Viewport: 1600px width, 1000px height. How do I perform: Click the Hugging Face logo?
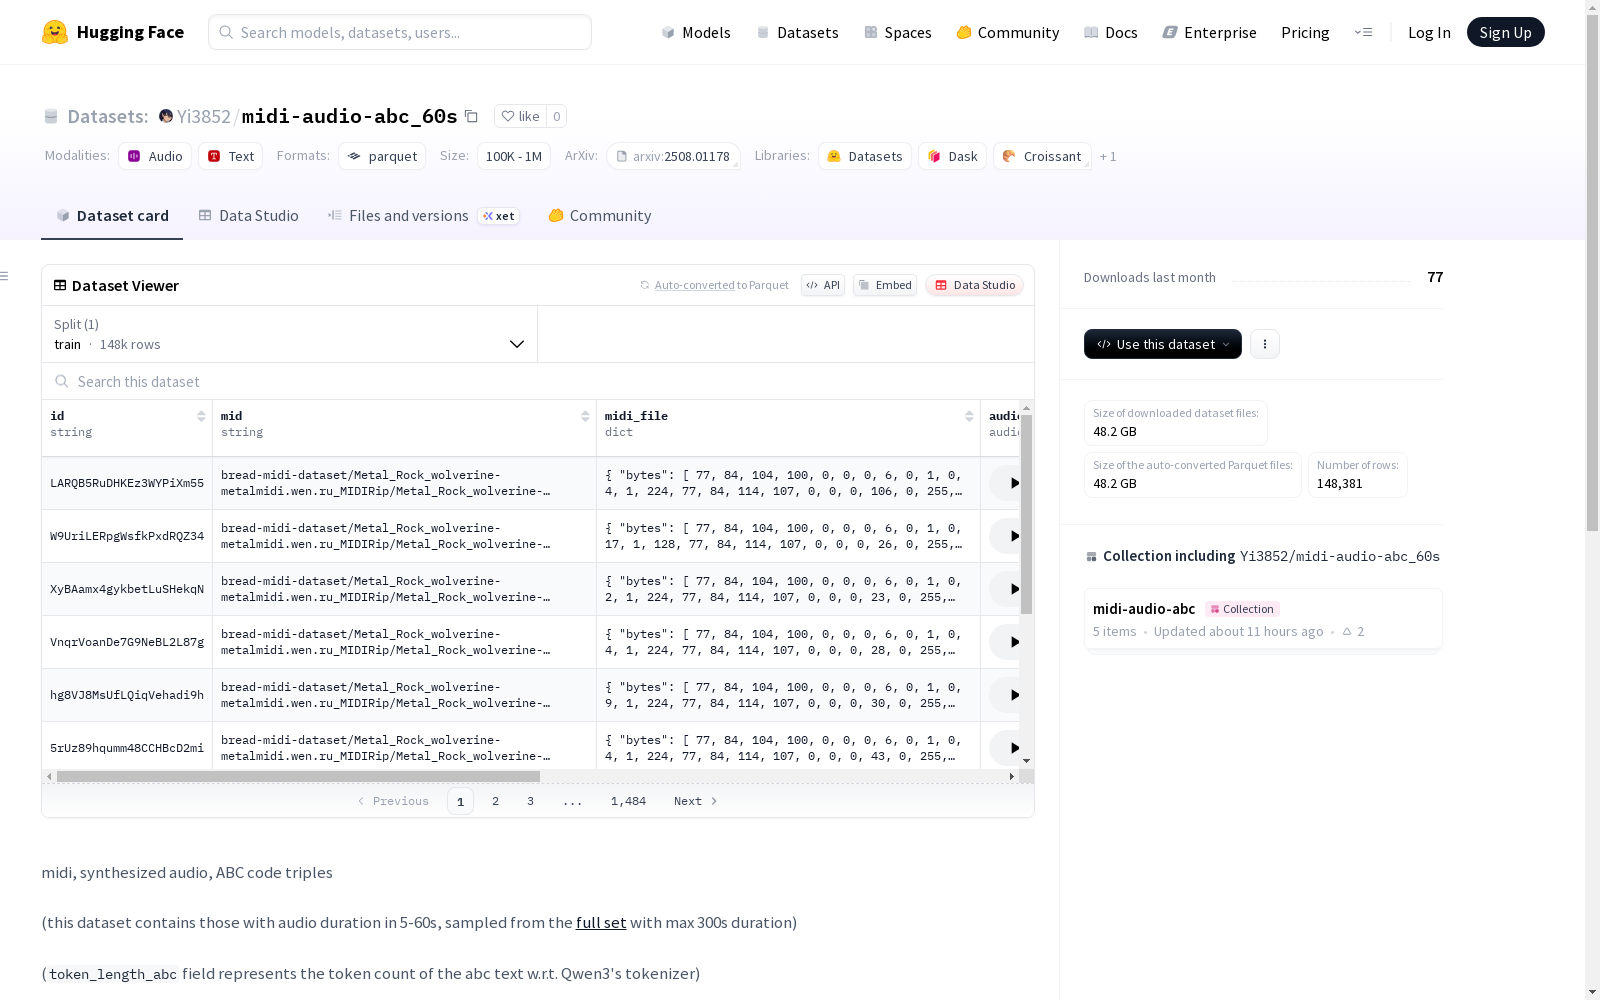pyautogui.click(x=112, y=32)
